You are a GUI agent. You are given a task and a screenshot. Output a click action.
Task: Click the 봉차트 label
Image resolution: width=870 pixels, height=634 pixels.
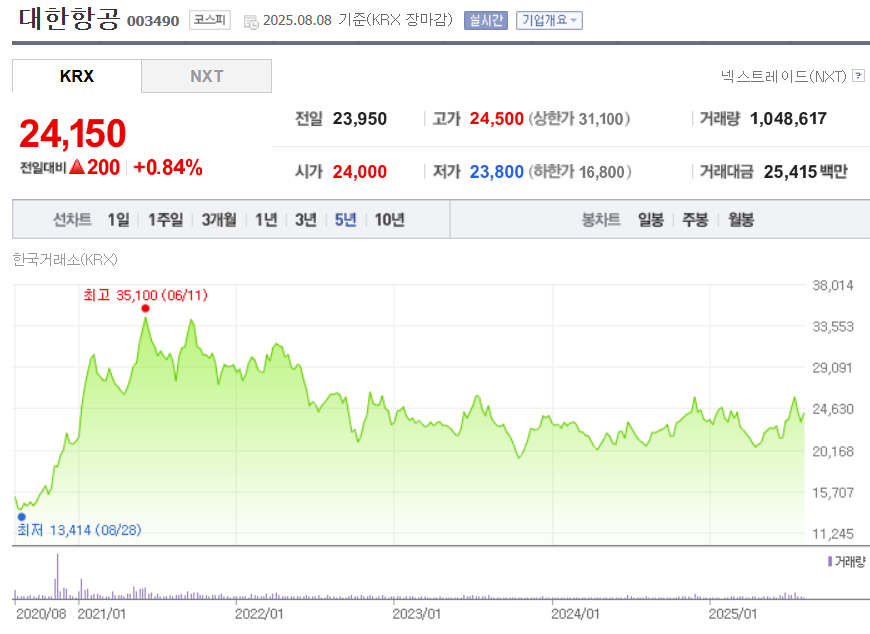(601, 220)
